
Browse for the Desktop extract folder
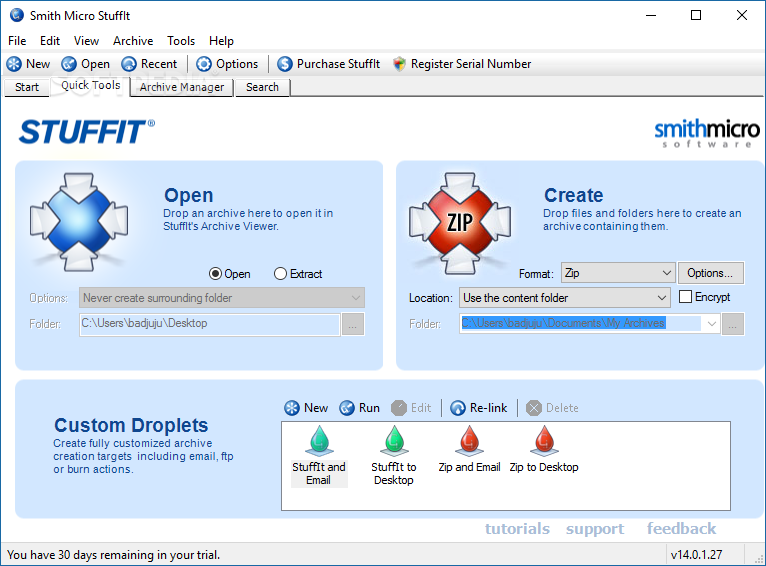click(x=353, y=324)
